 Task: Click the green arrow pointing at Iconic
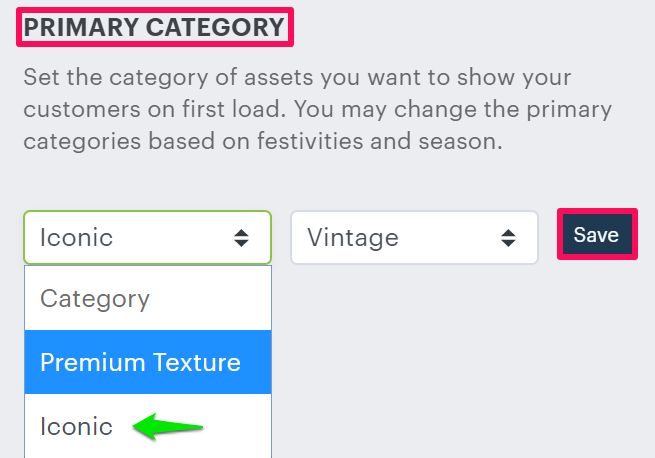pyautogui.click(x=173, y=426)
